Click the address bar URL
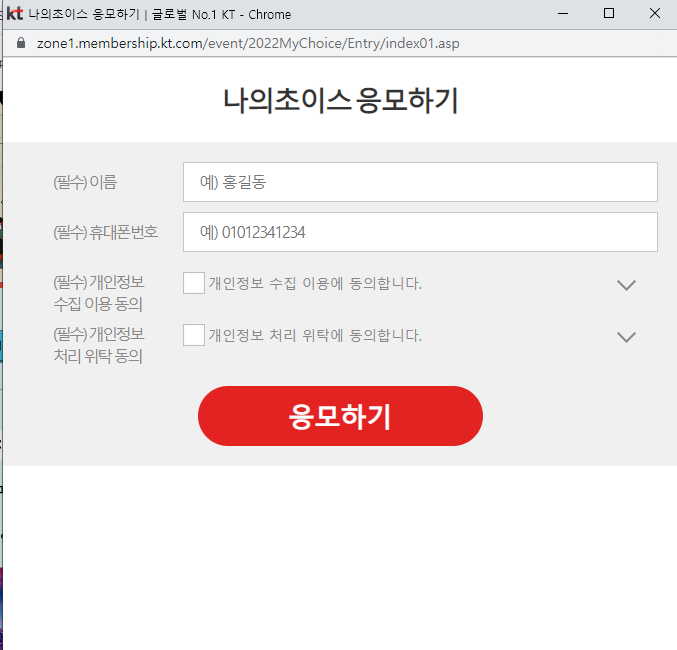The width and height of the screenshot is (677, 650). pos(248,43)
